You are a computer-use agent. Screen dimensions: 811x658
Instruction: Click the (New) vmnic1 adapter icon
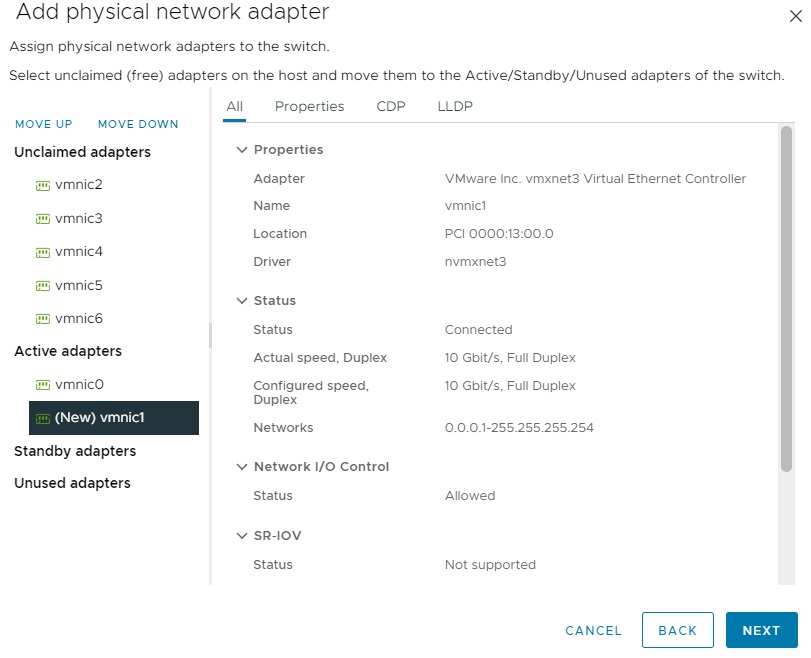coord(43,418)
